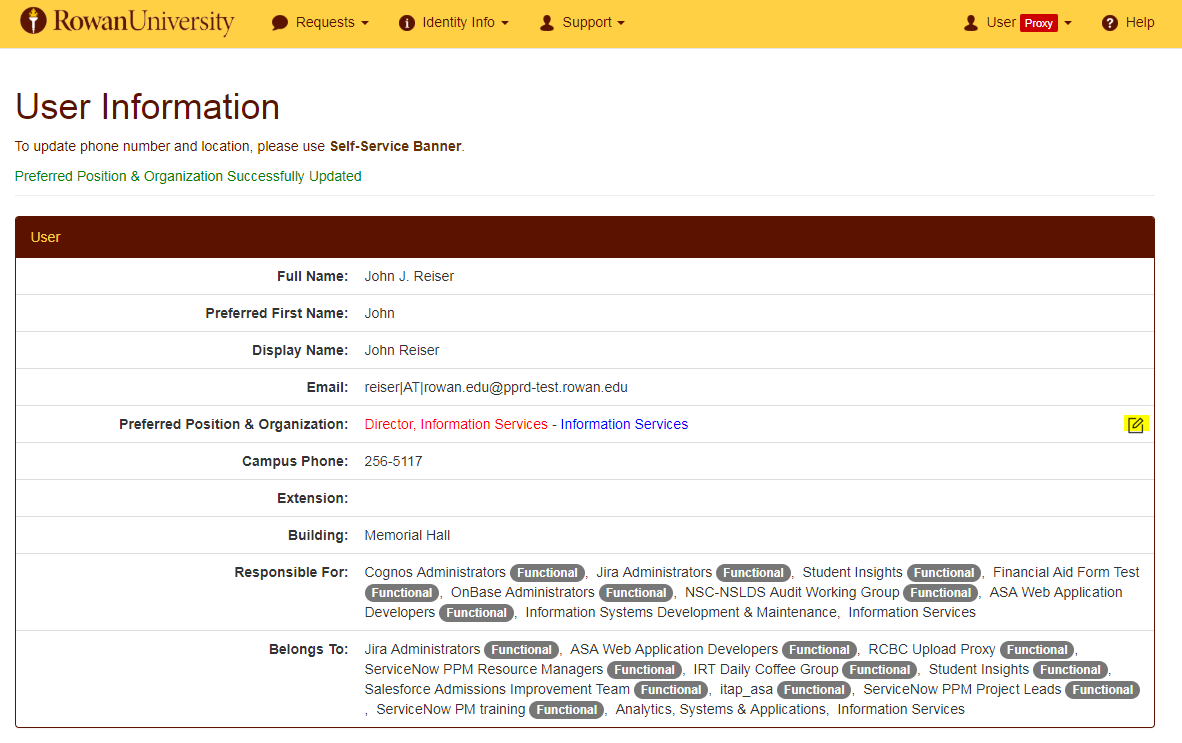
Task: Click Salesforce Admissions Improvement Team name
Action: 497,689
